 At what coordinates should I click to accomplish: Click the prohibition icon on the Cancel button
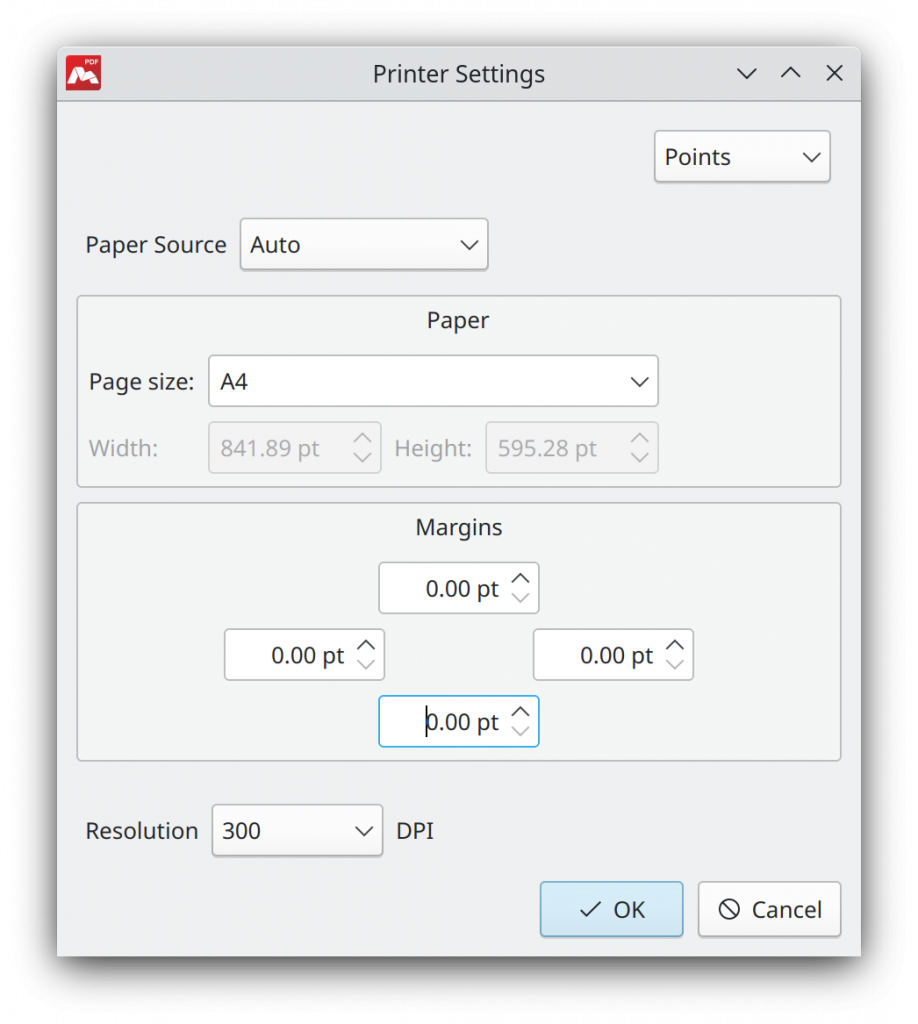731,909
